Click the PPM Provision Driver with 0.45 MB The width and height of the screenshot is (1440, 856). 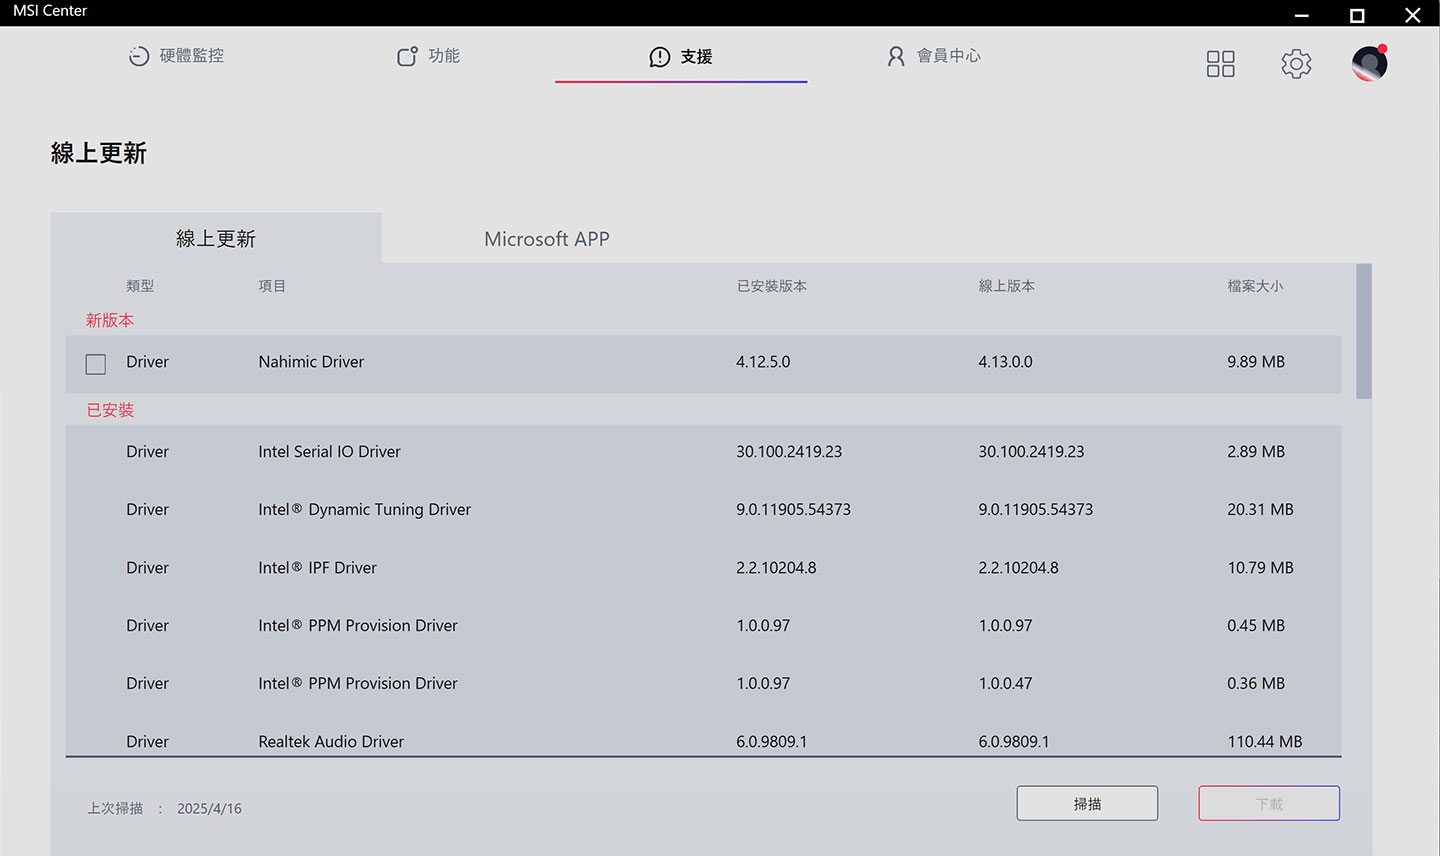pyautogui.click(x=703, y=626)
